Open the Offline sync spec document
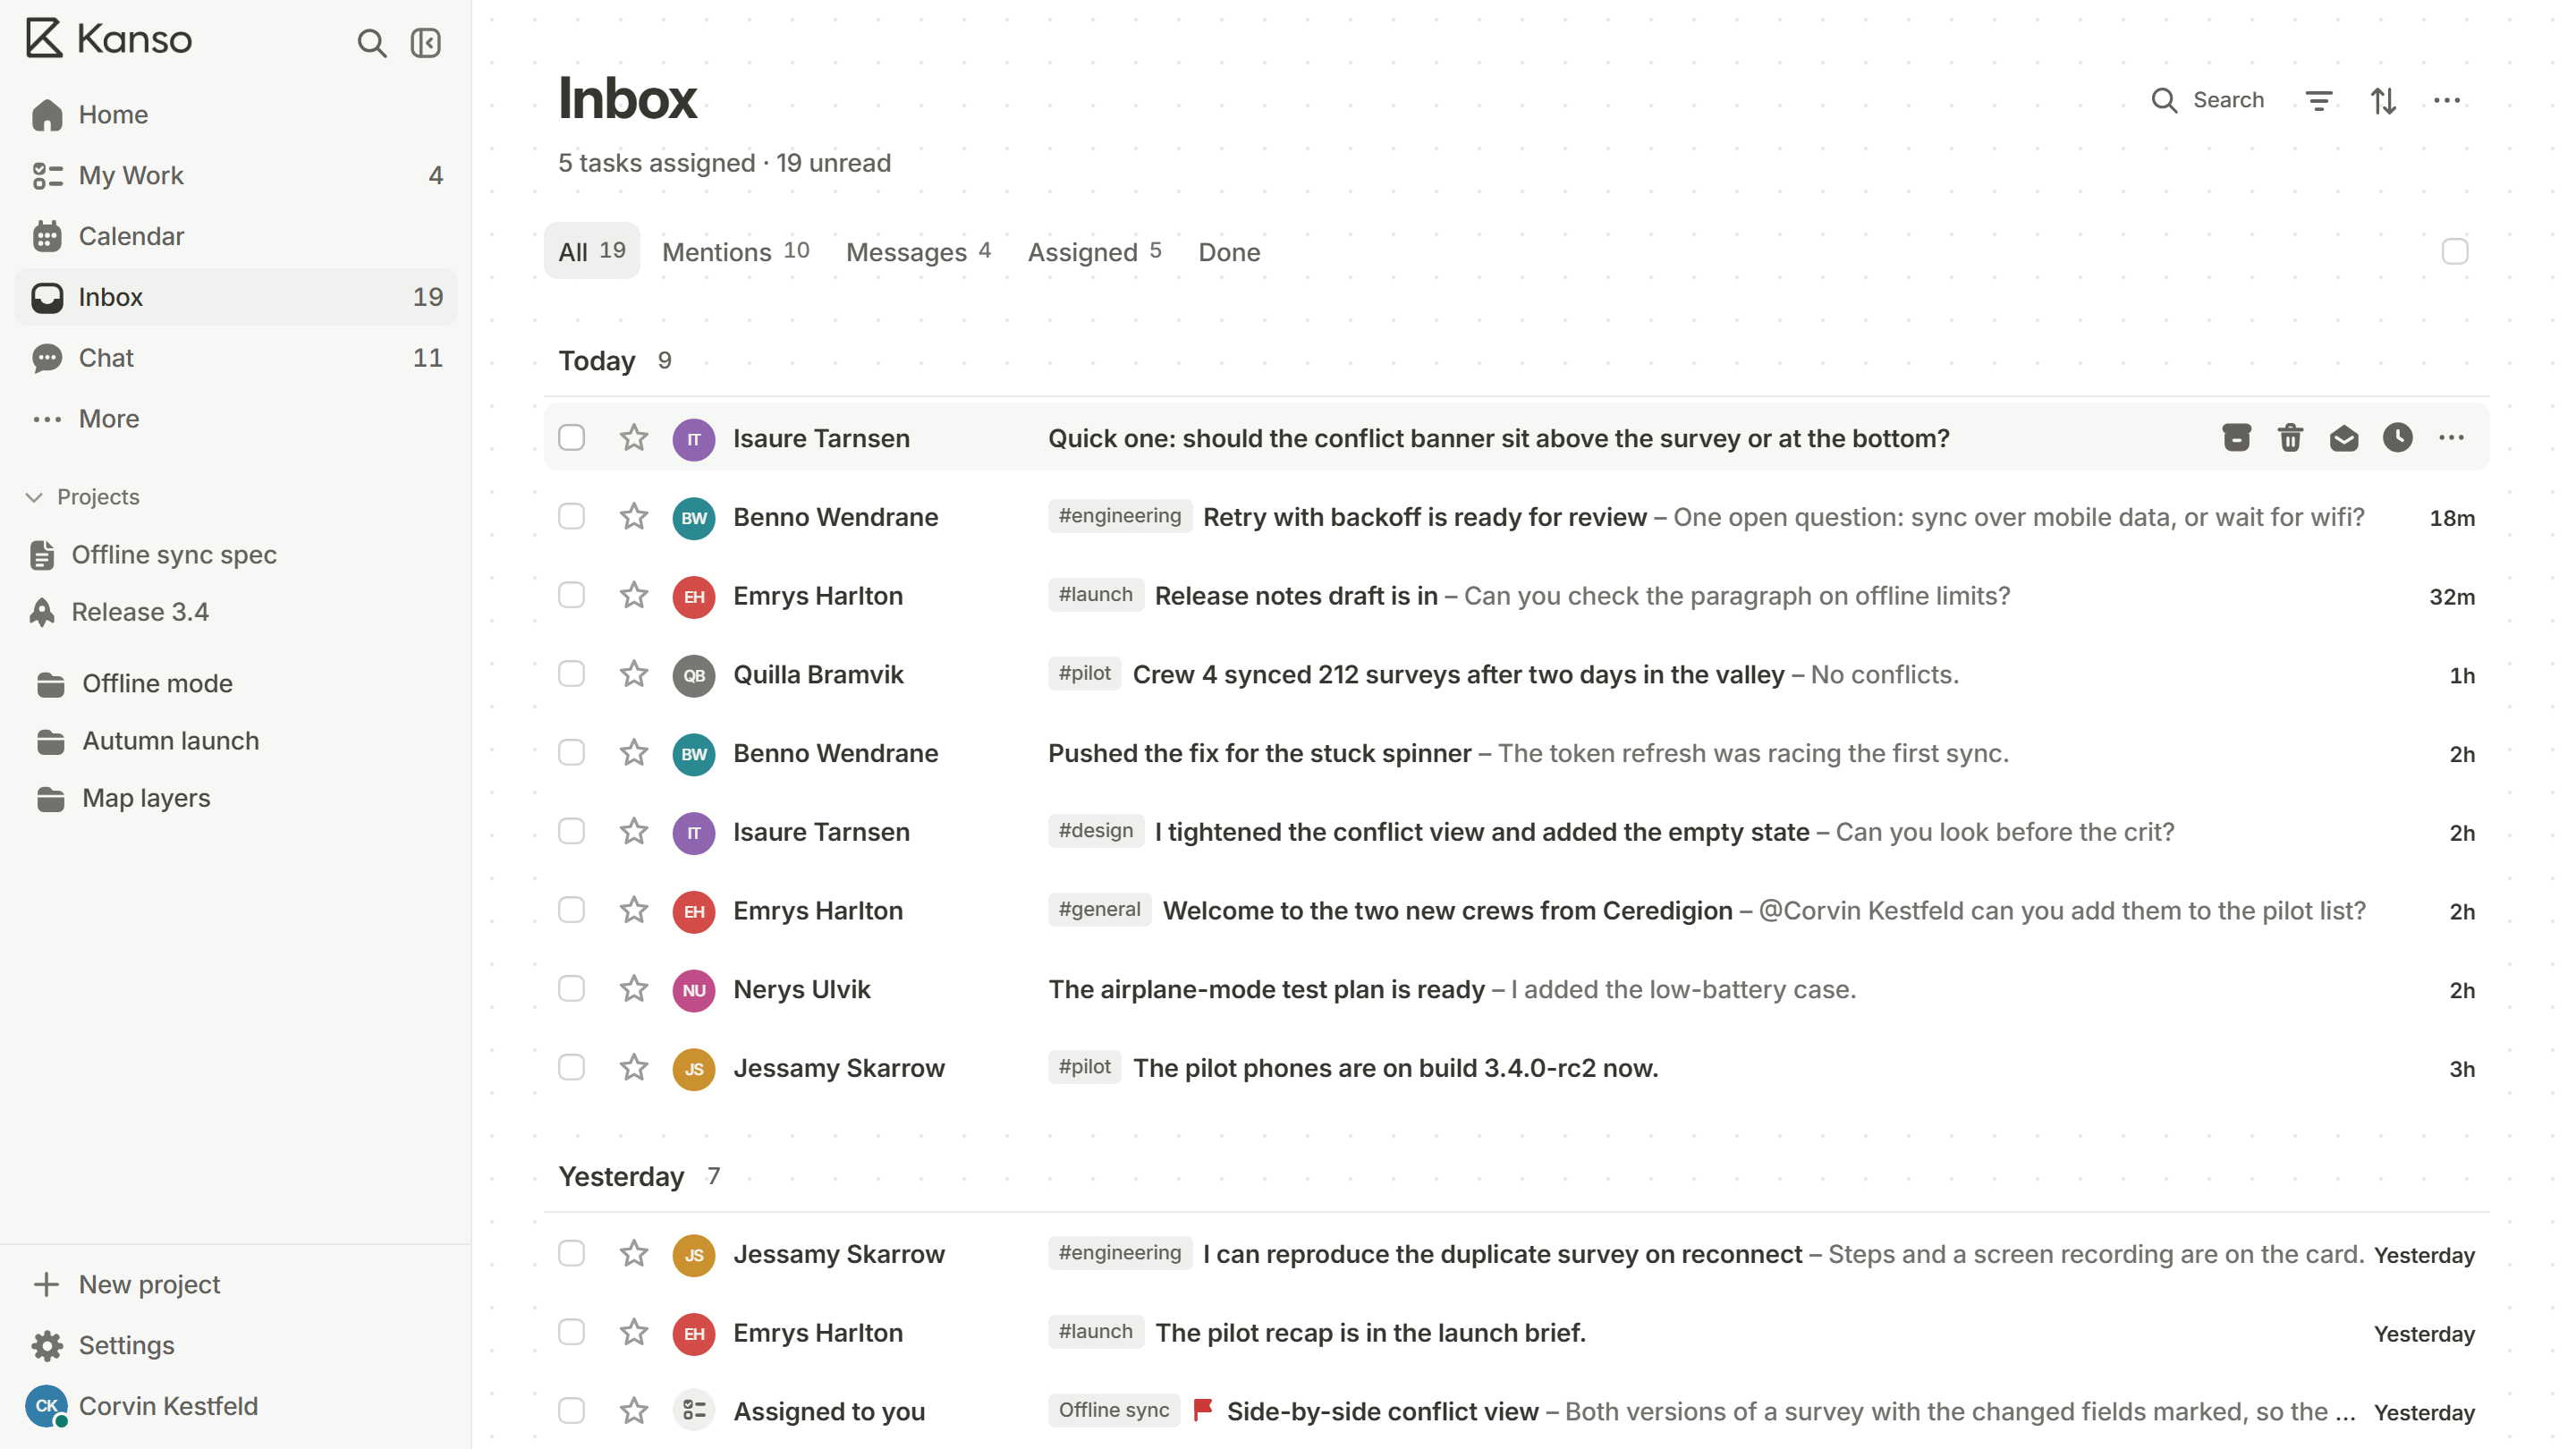 coord(236,555)
